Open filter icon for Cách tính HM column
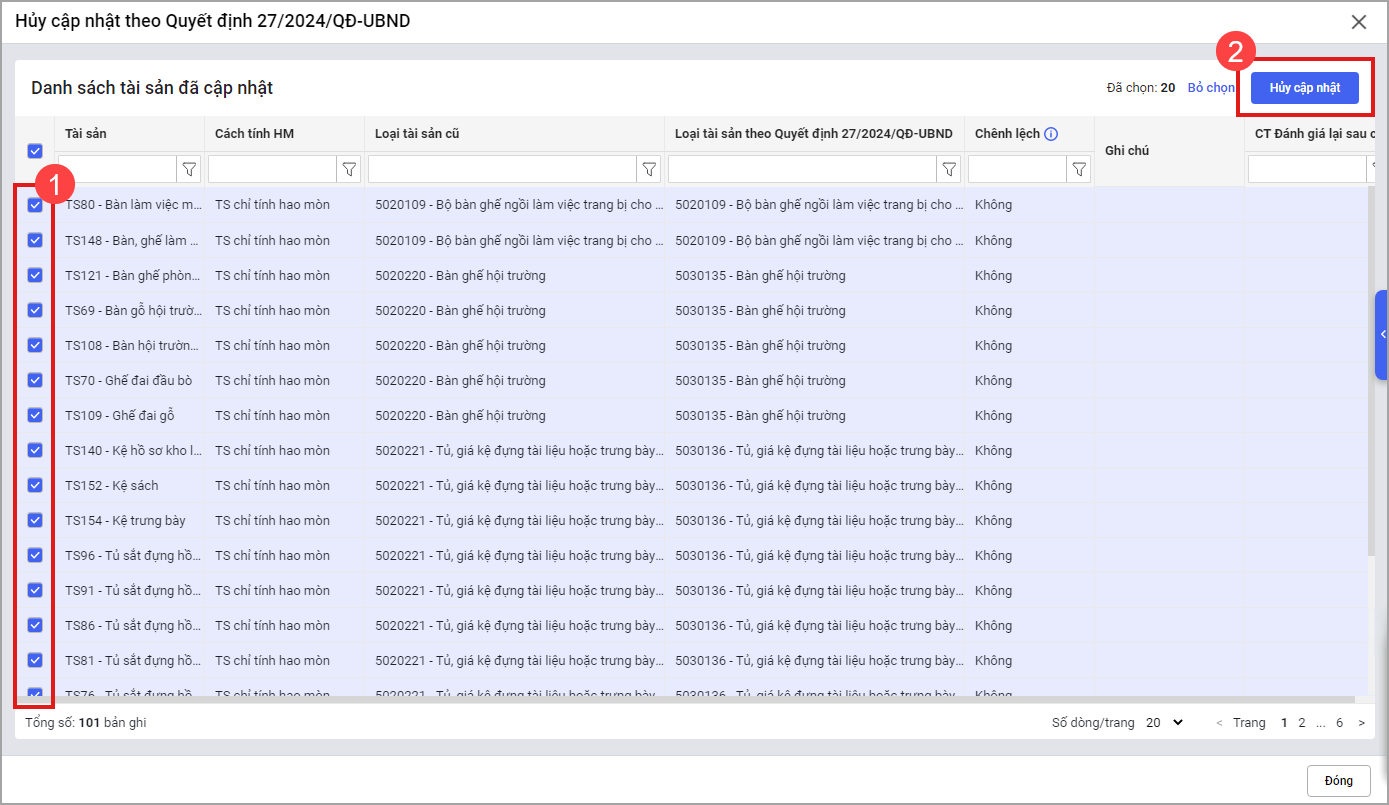Screen dimensions: 1389x805 click(349, 170)
